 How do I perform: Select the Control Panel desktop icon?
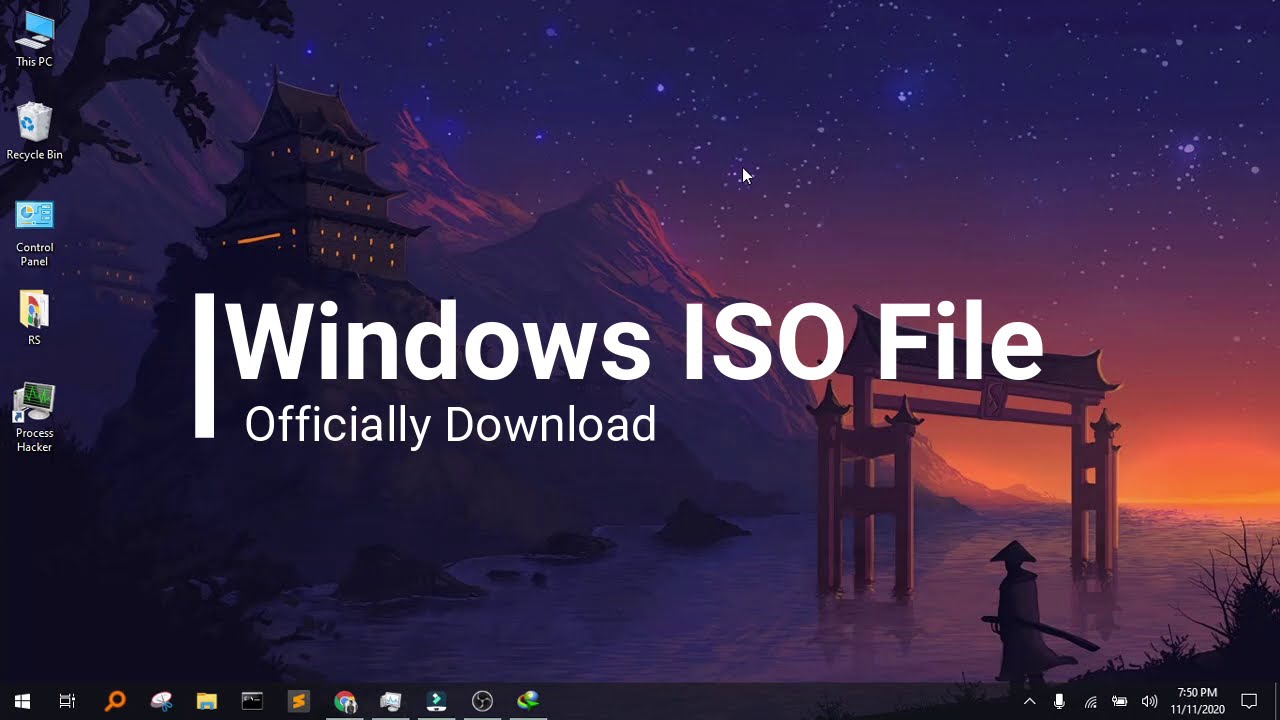34,234
